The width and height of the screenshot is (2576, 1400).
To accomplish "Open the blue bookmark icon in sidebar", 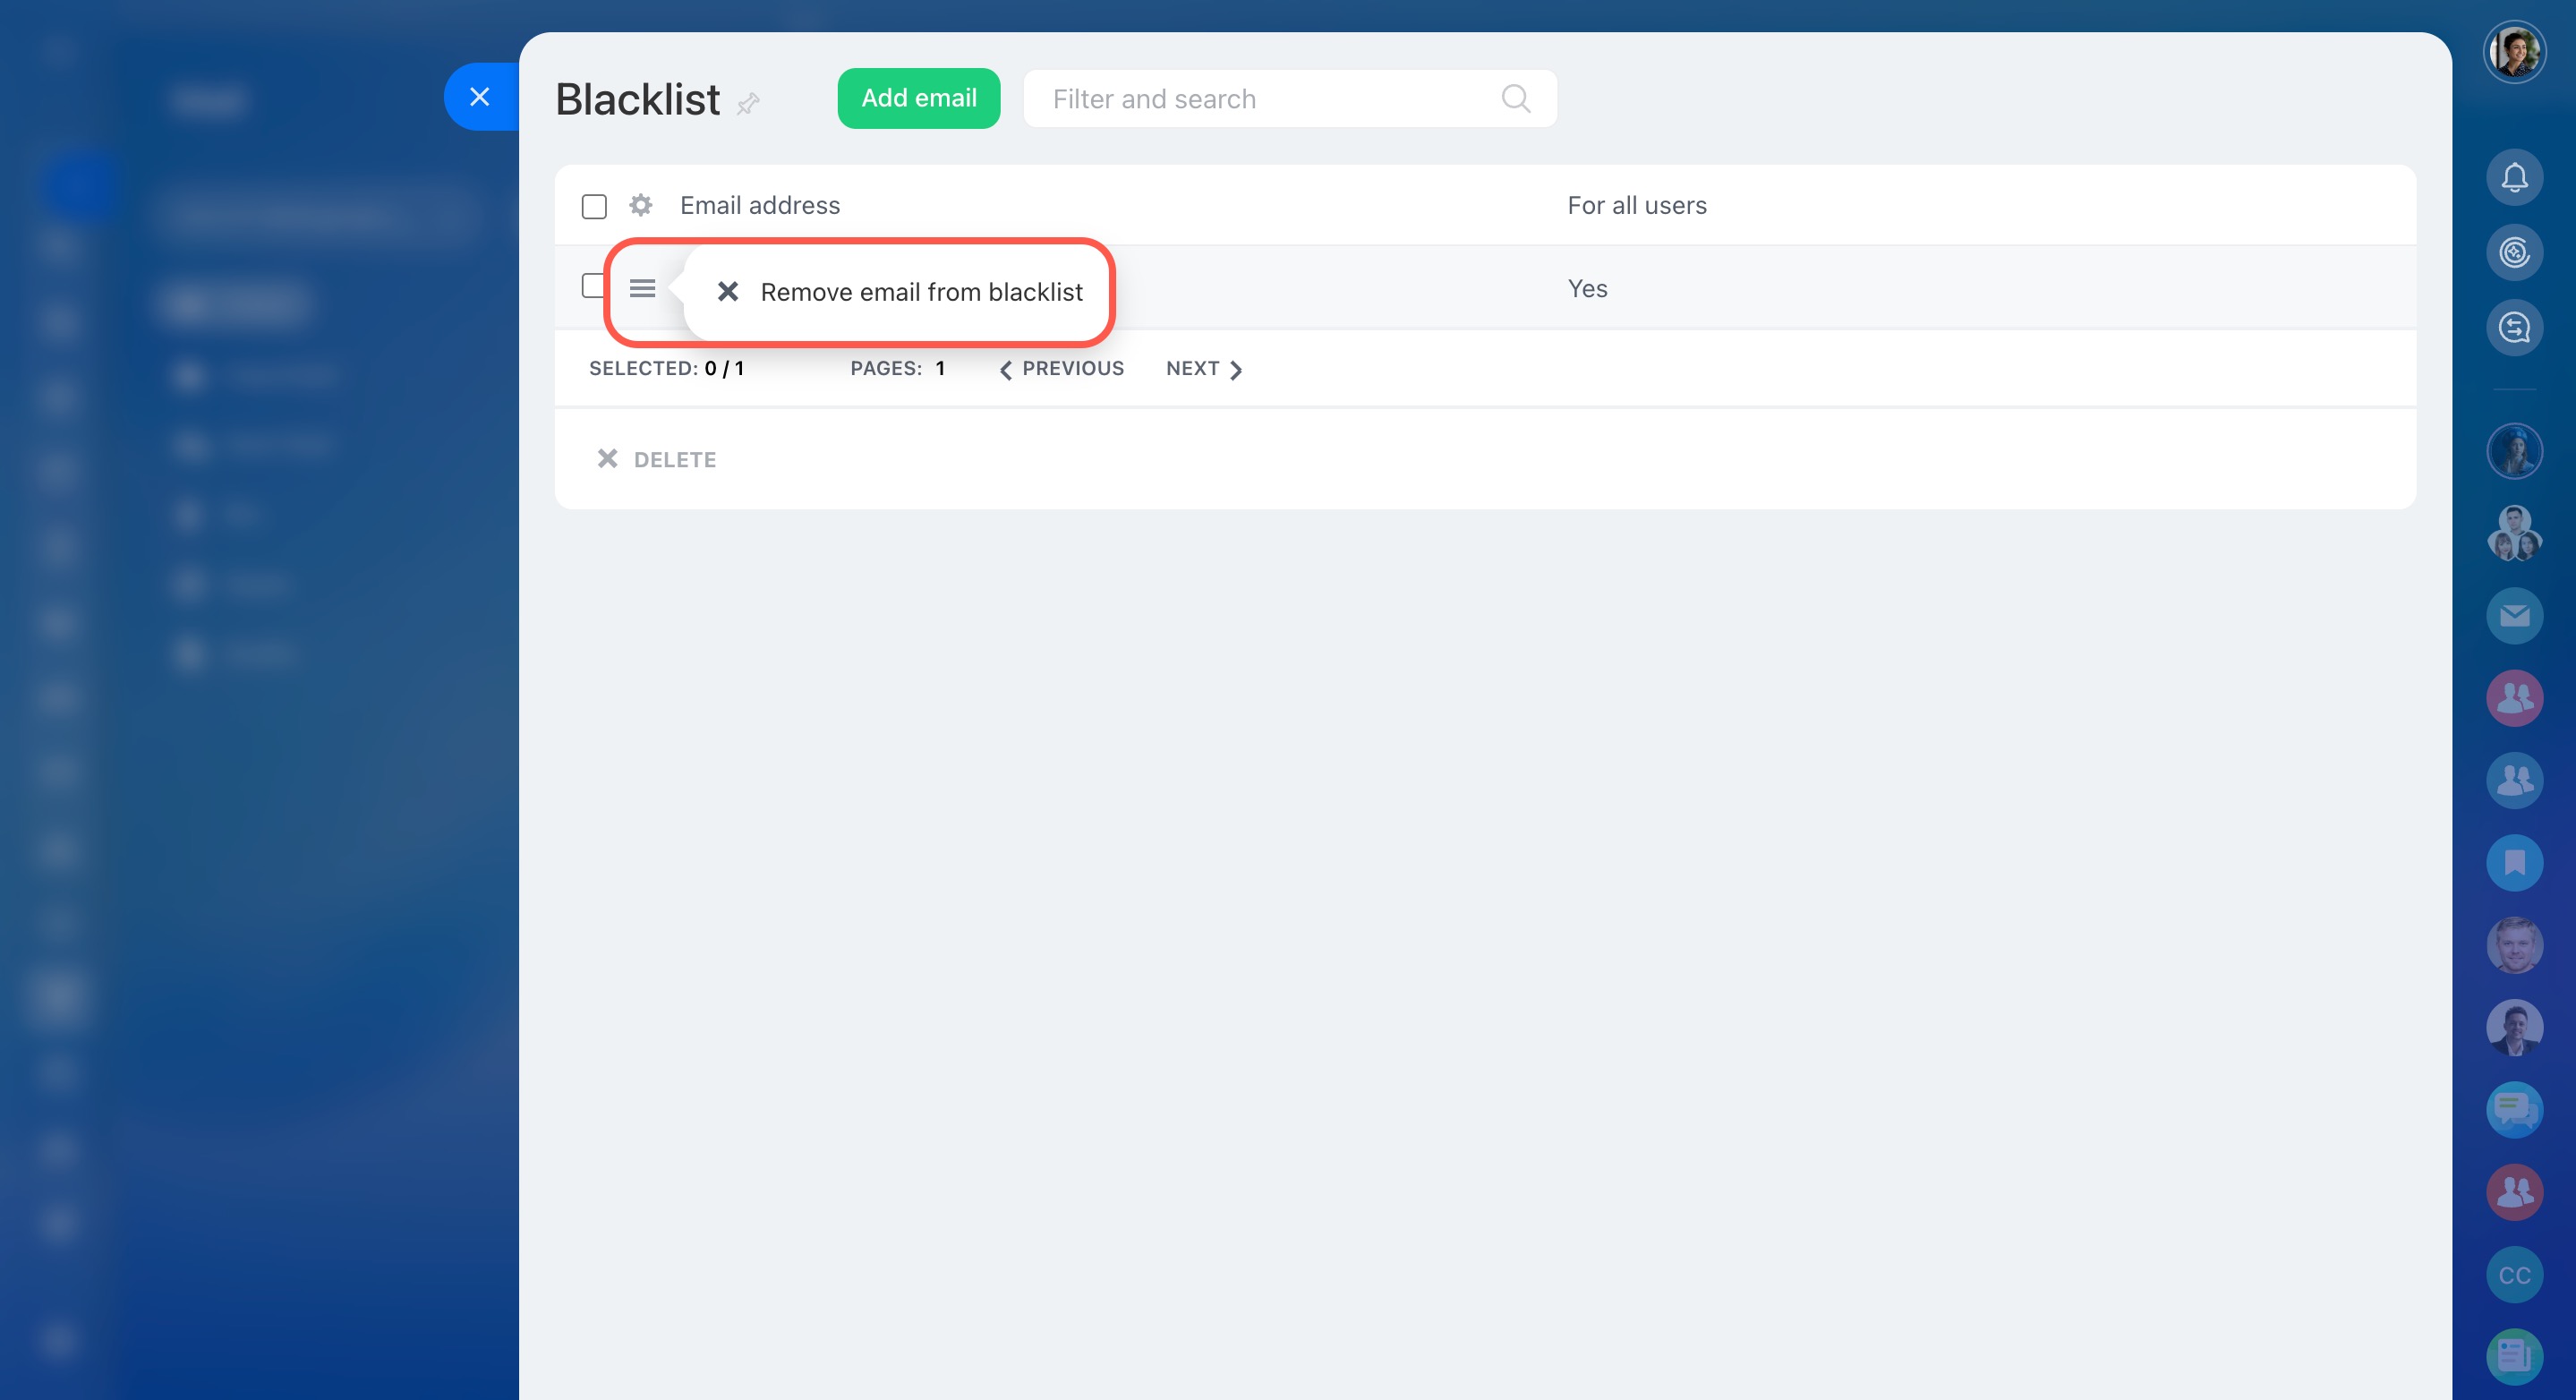I will point(2513,862).
